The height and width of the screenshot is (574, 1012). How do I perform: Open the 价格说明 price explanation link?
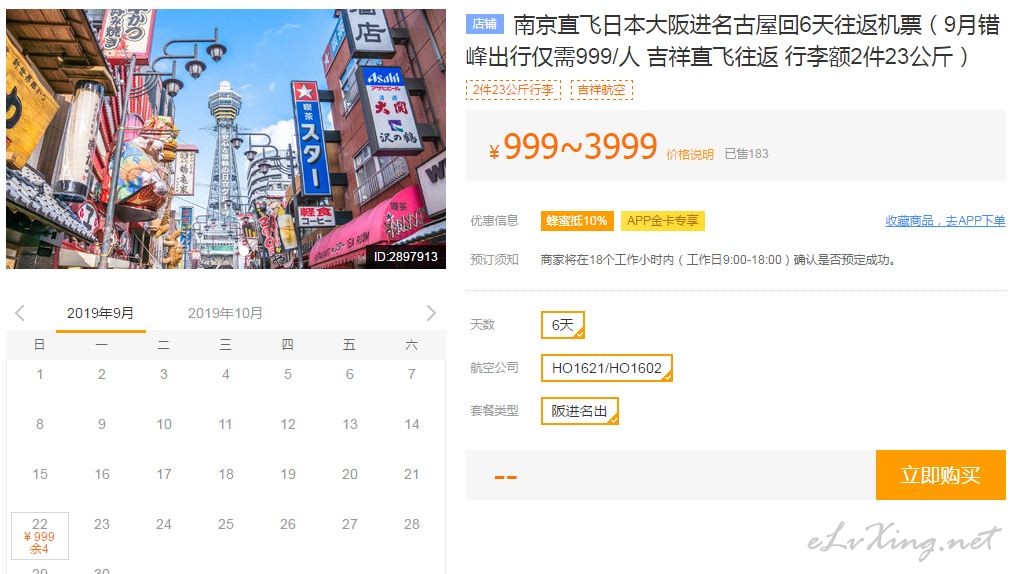coord(689,154)
